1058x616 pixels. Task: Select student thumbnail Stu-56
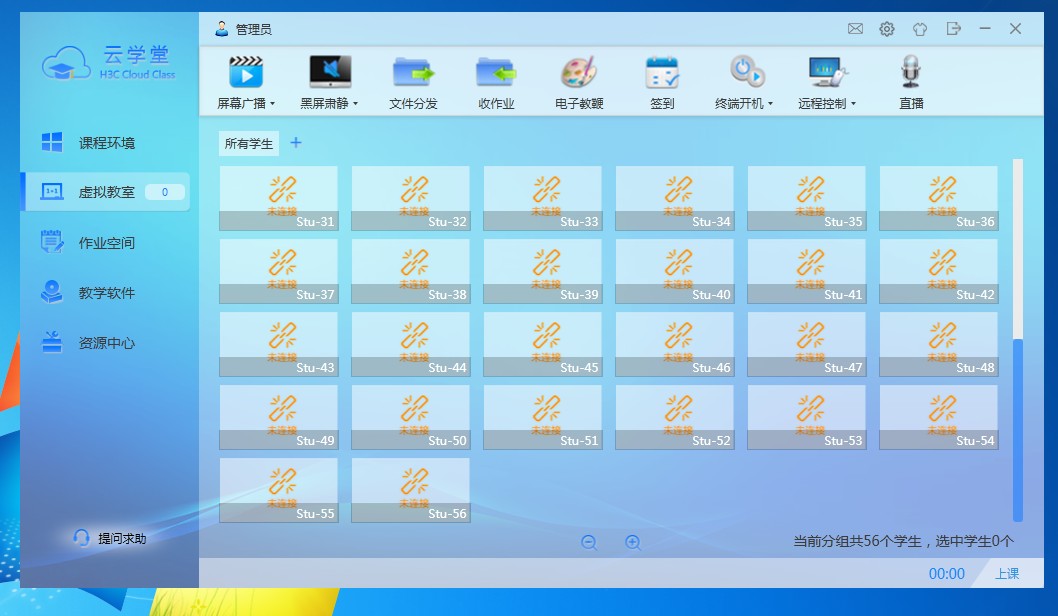pyautogui.click(x=410, y=490)
